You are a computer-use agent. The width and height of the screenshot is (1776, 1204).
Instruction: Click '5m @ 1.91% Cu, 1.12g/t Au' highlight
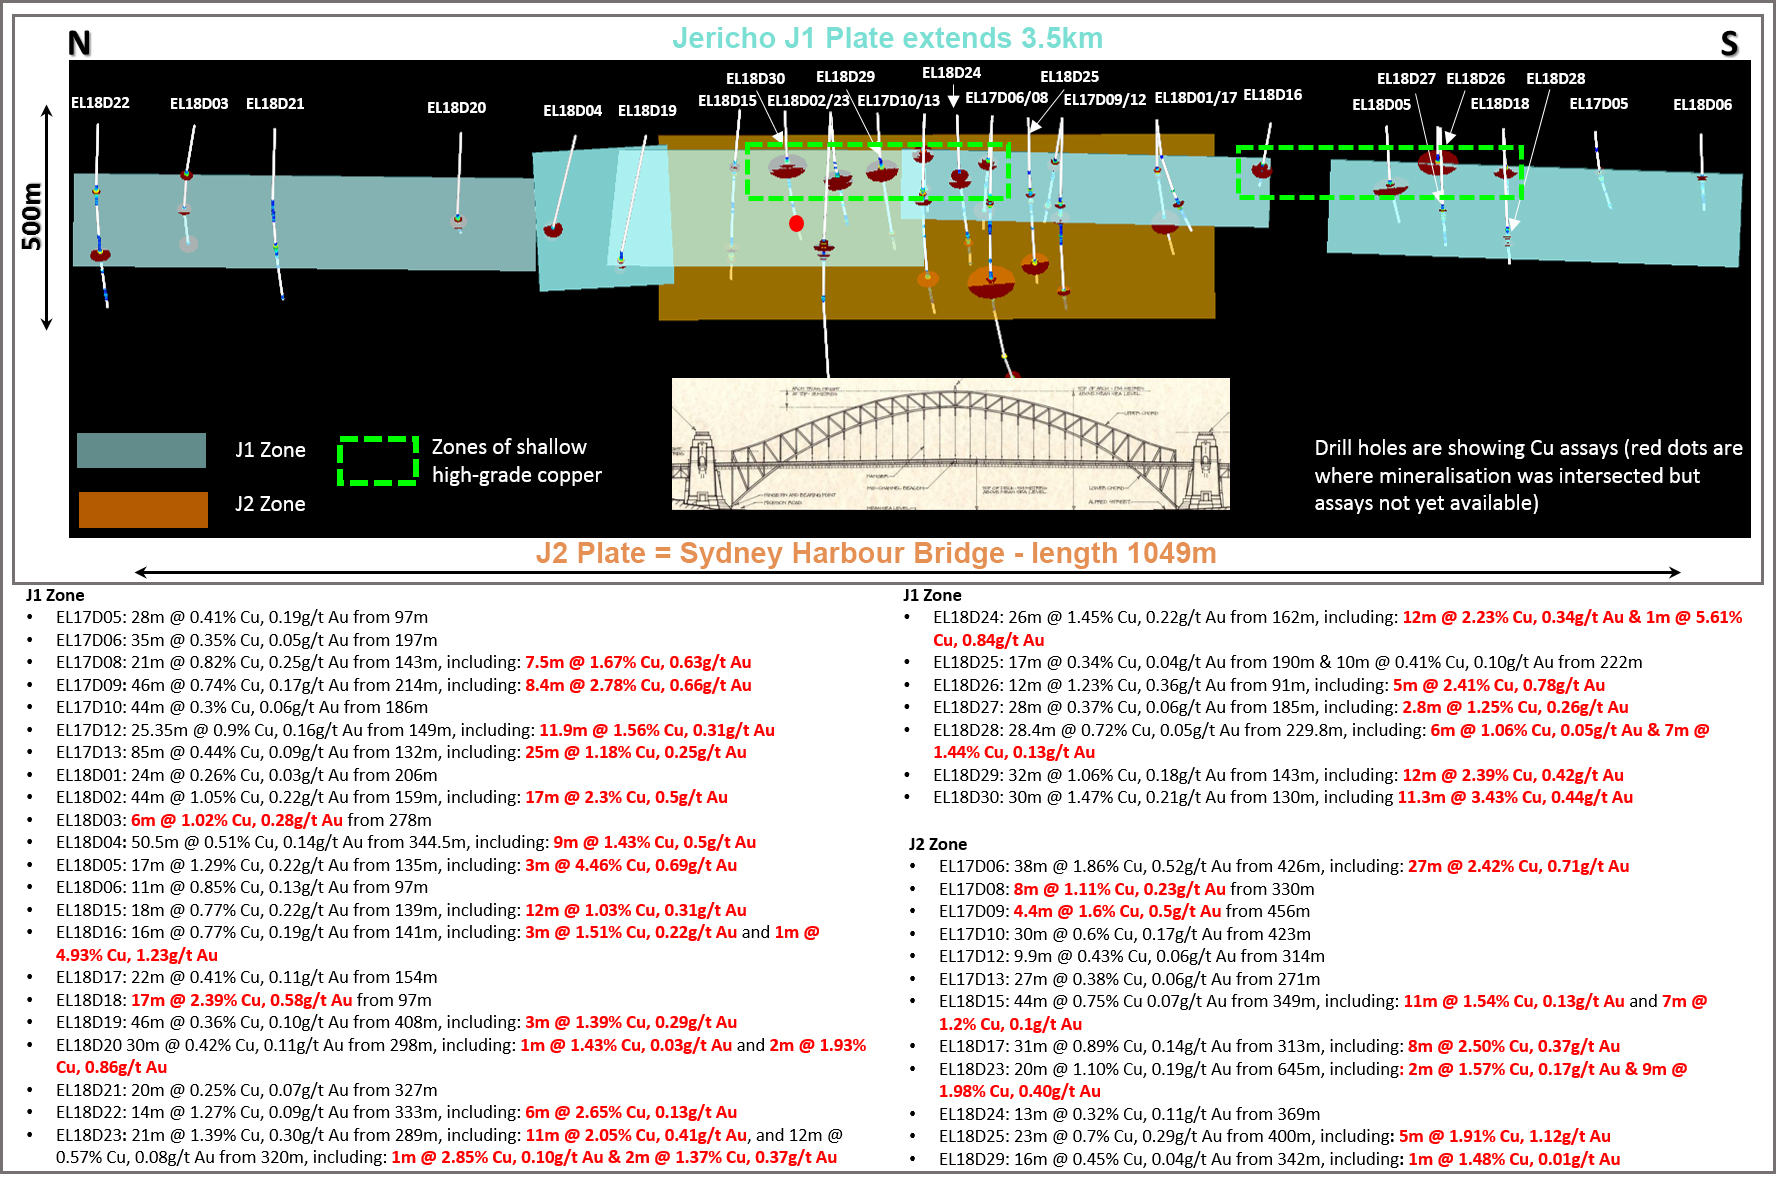coord(1505,1136)
